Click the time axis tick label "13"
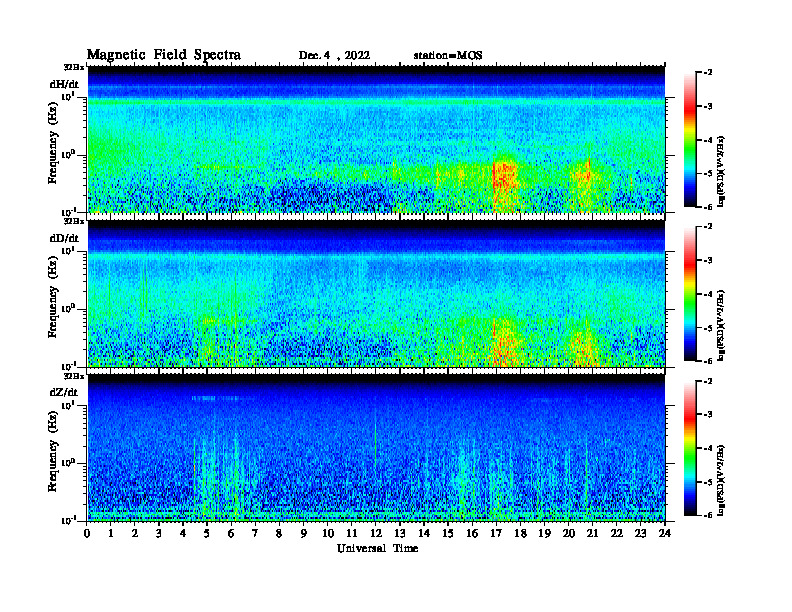Viewport: 792px width, 612px height. coord(400,534)
